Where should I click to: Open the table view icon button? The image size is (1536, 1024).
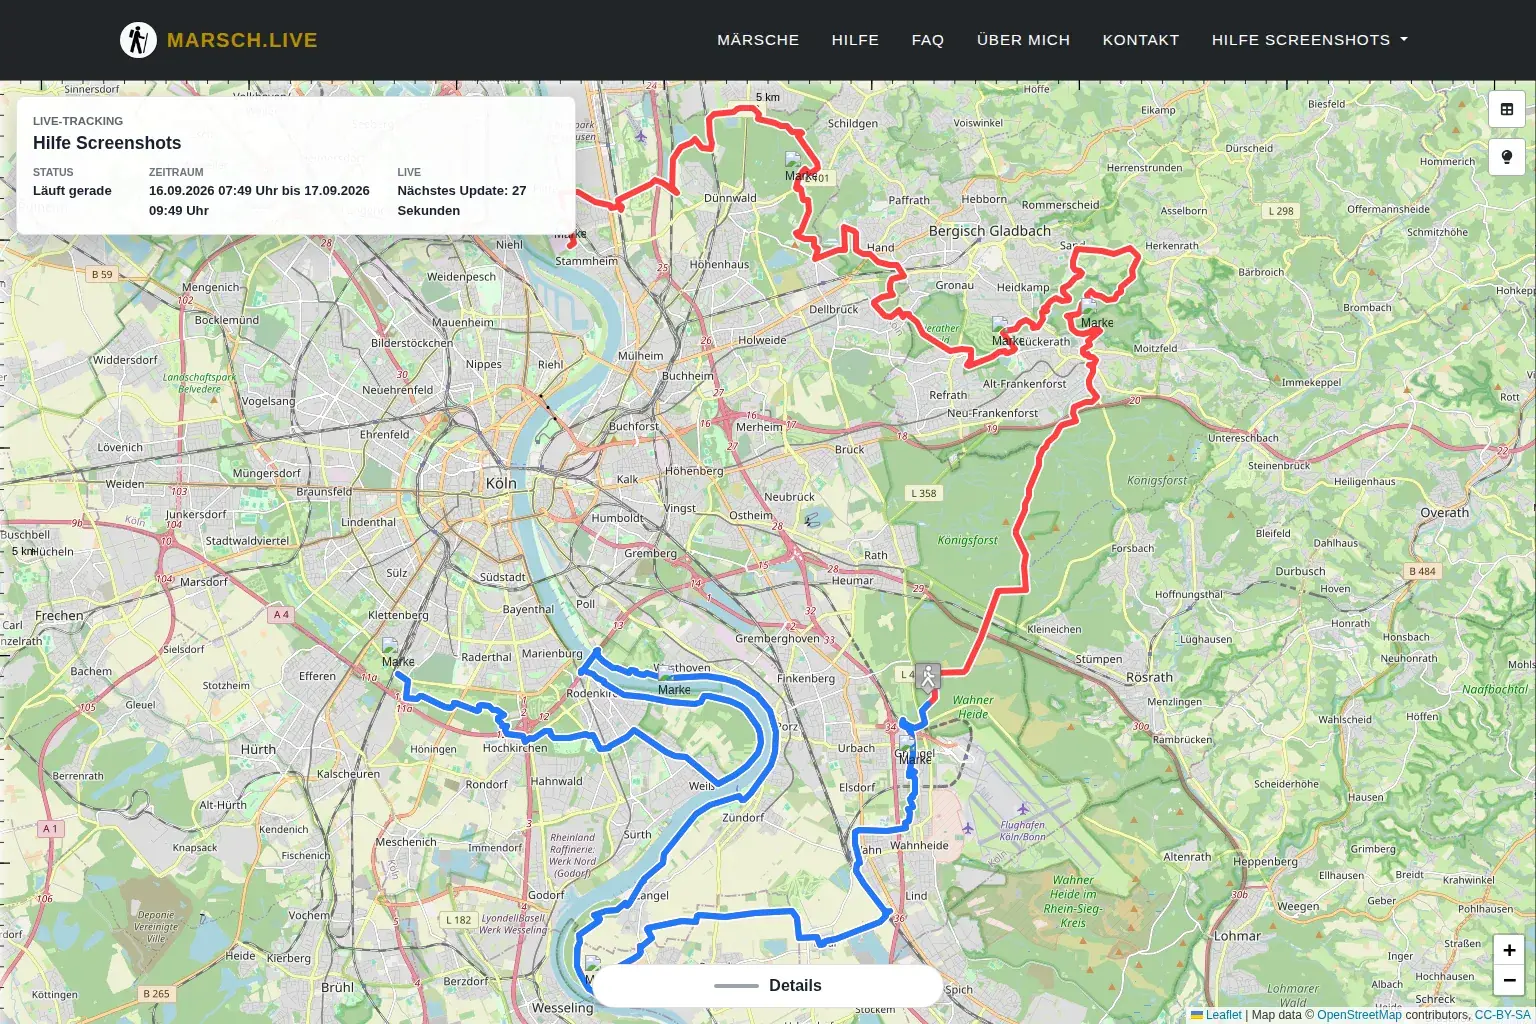click(x=1507, y=109)
